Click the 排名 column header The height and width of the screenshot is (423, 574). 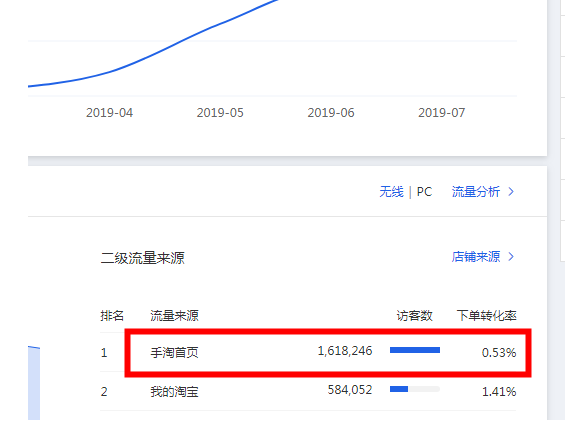pyautogui.click(x=112, y=315)
